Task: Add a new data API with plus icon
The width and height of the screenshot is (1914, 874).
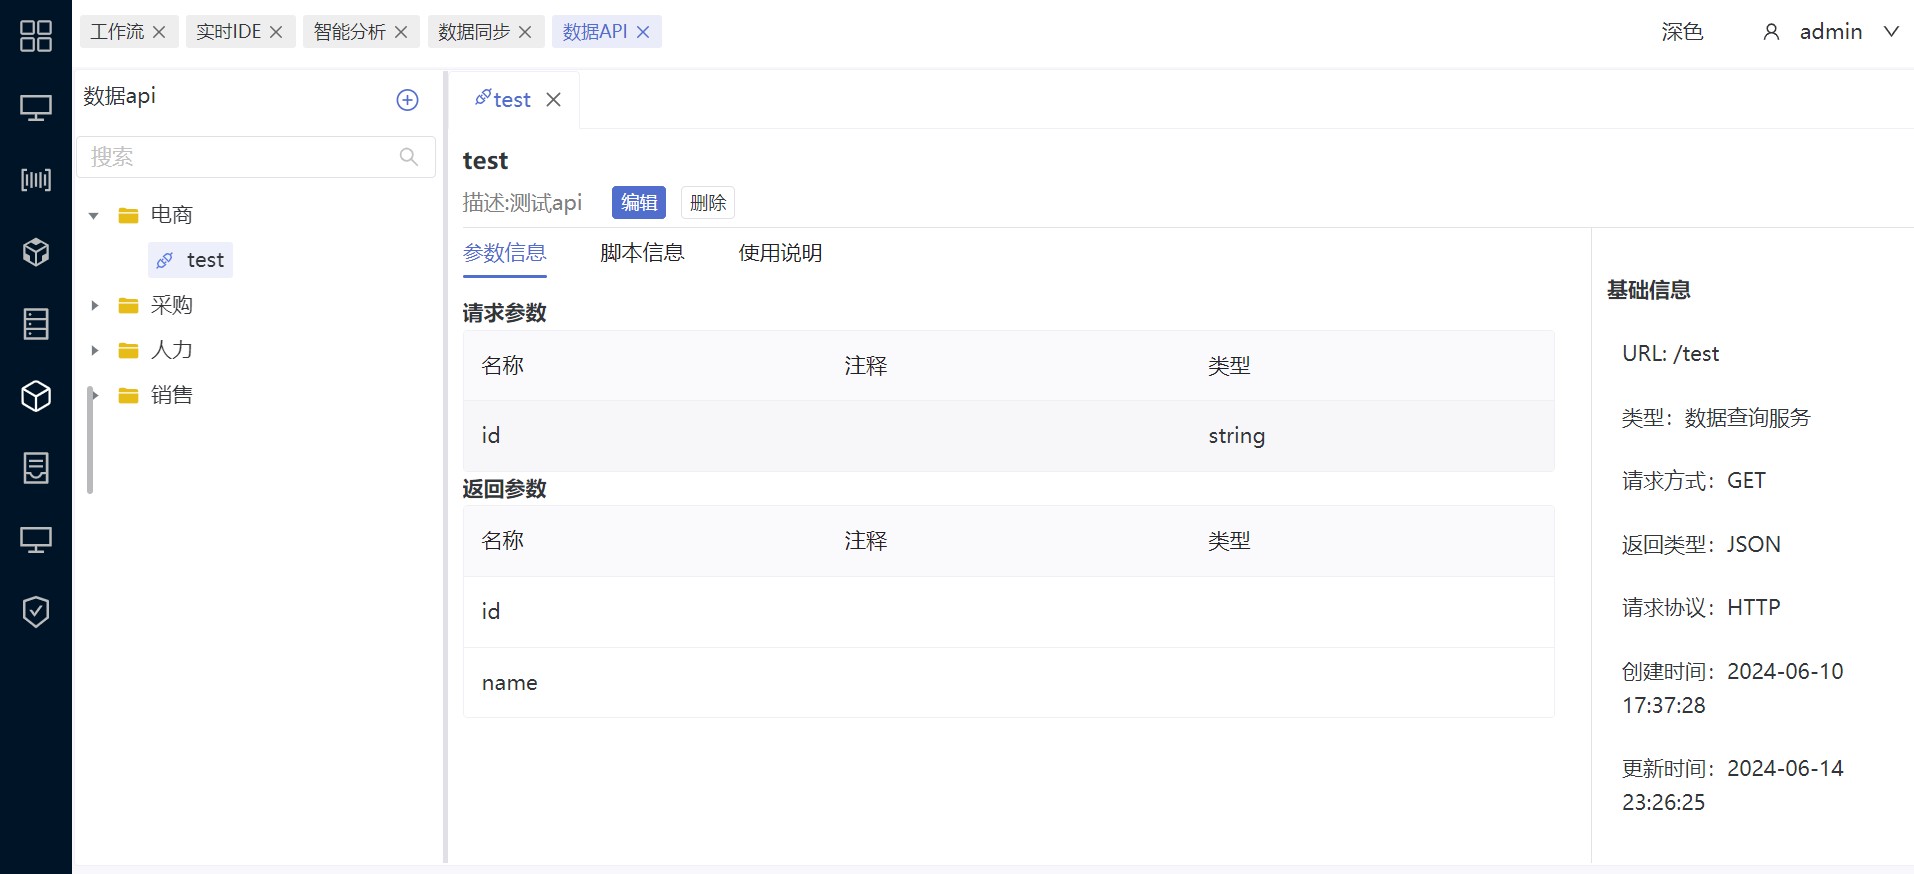Action: [x=407, y=100]
